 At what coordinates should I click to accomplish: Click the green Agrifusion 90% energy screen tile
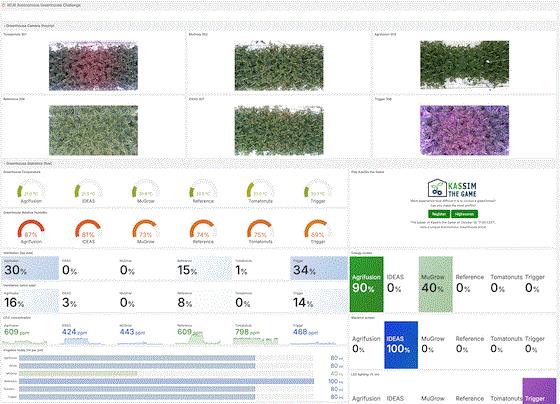pos(366,284)
